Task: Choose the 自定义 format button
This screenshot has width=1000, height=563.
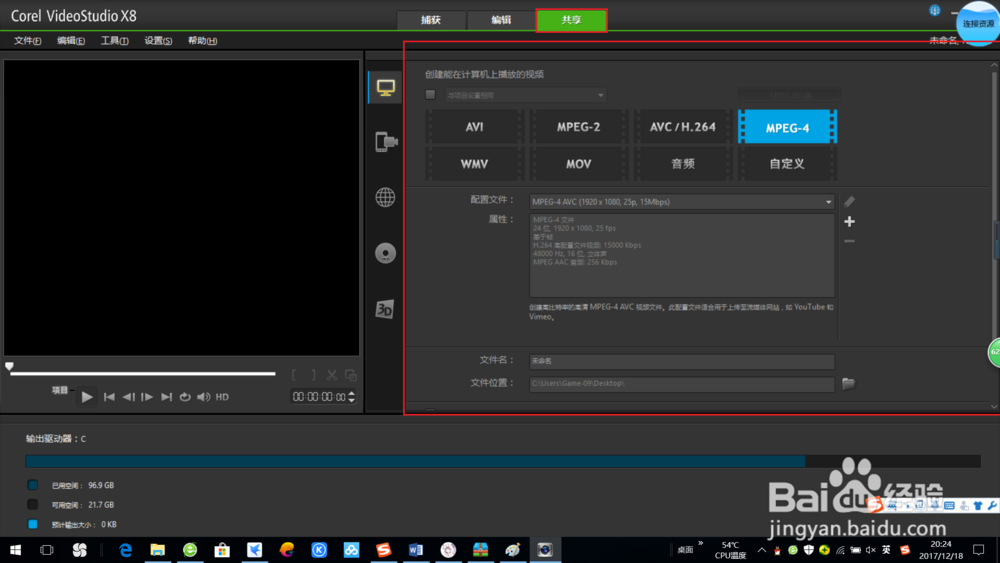Action: click(x=787, y=164)
